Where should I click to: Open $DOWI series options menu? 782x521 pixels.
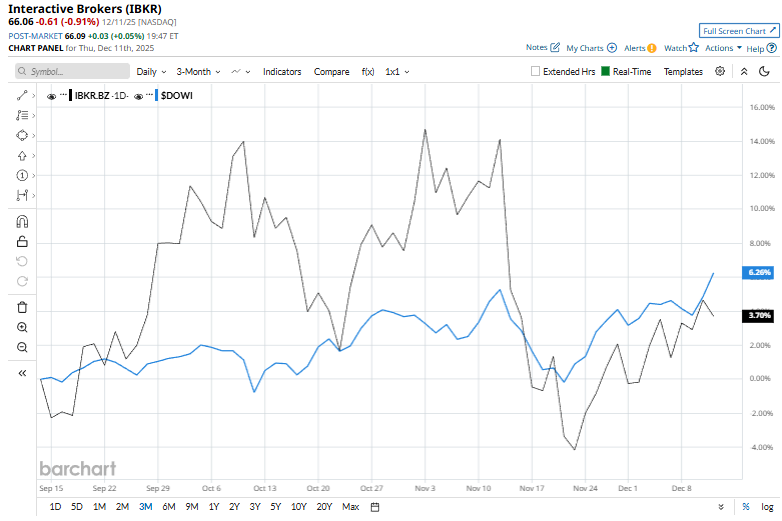point(150,95)
